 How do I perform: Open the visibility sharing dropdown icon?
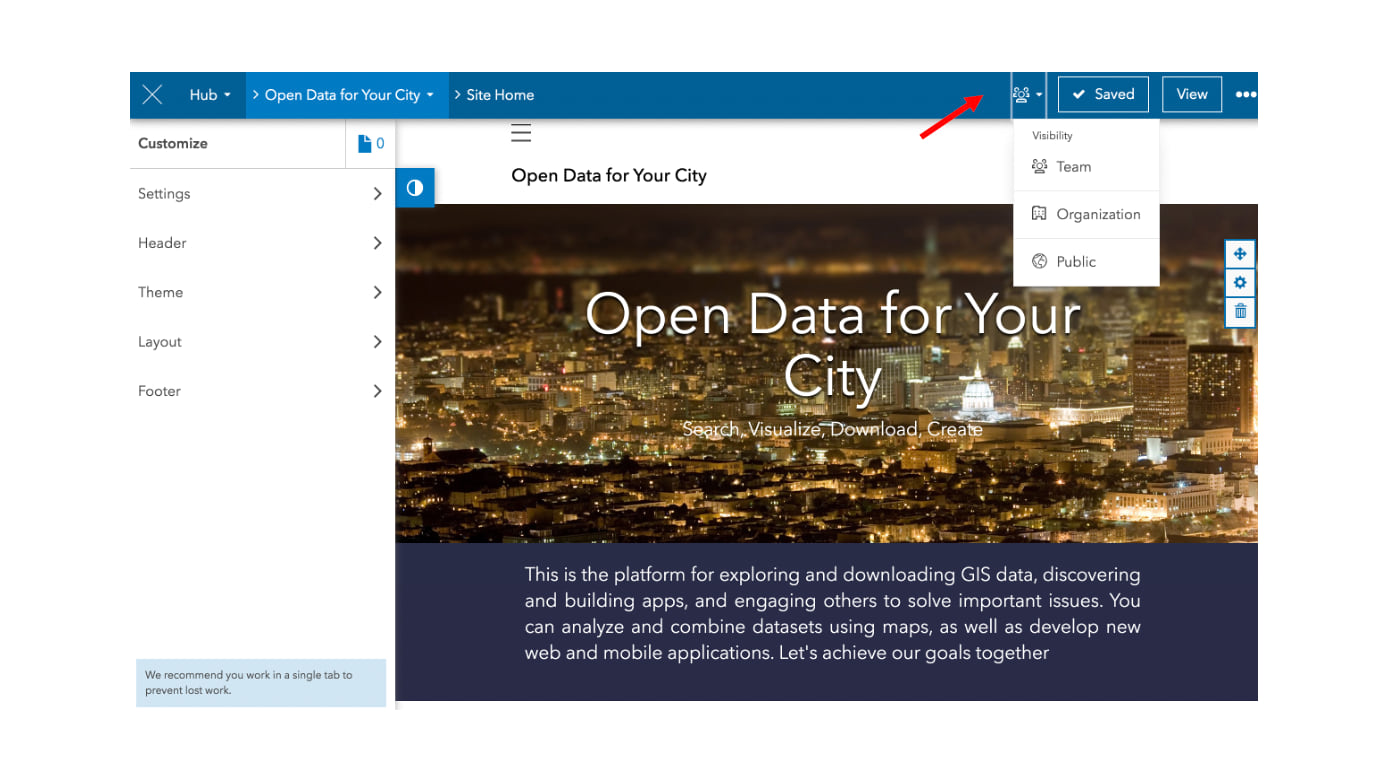[x=1028, y=95]
